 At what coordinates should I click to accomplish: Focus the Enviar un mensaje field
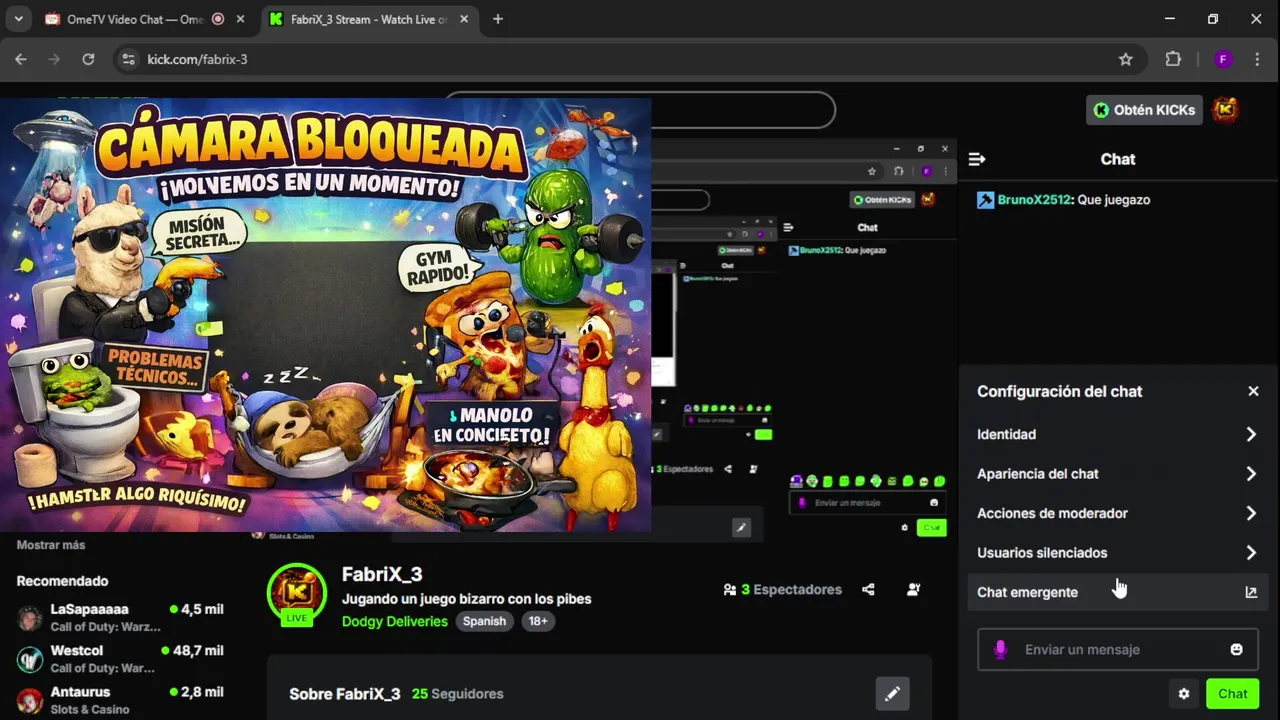click(x=1118, y=650)
